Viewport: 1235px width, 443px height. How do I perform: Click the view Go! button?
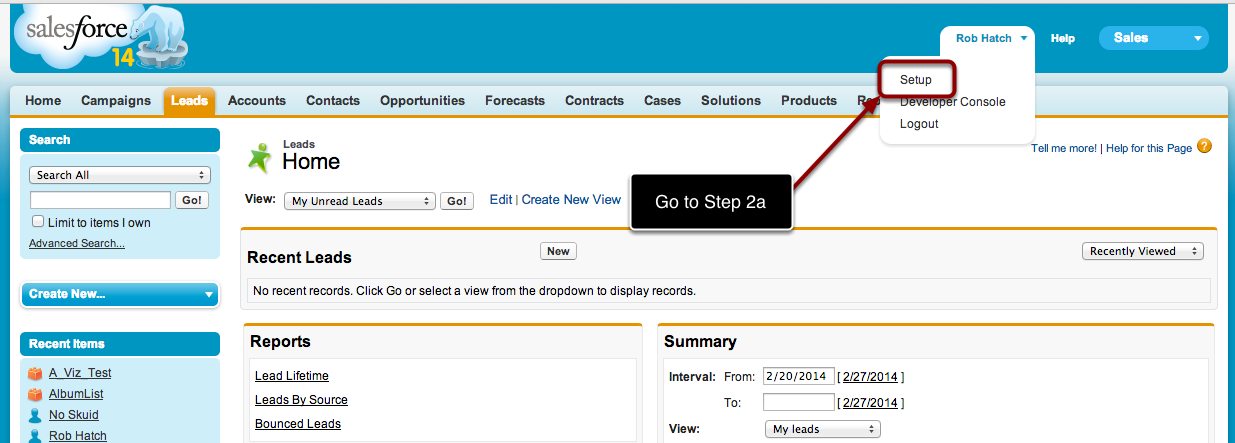click(457, 201)
